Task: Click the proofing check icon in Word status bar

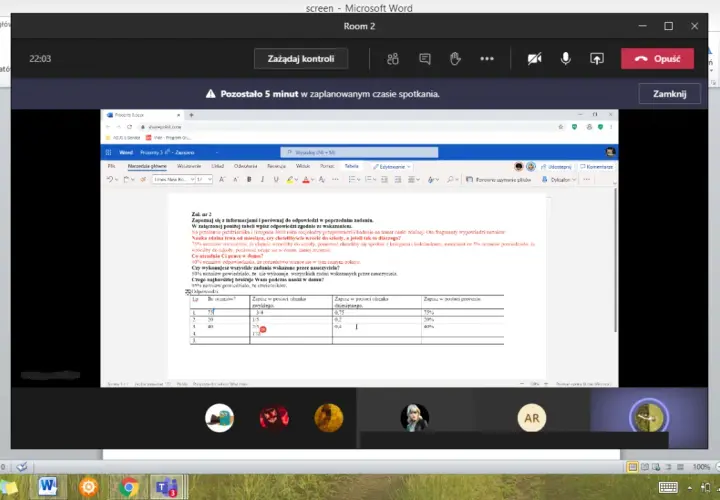Action: tap(21, 467)
